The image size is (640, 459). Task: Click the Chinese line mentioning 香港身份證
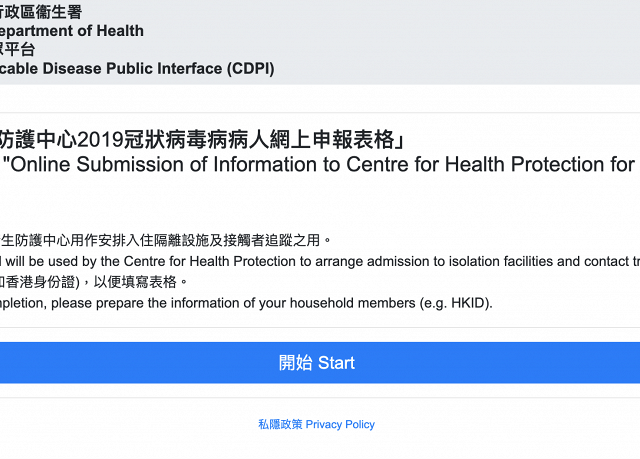93,282
